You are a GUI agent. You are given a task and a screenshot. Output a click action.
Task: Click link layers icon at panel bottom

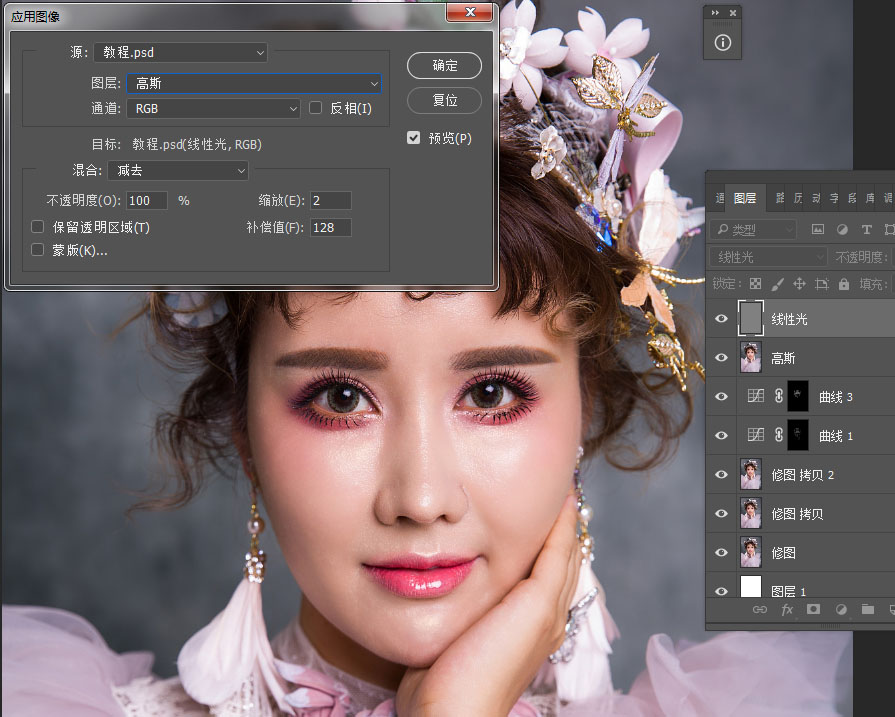tap(760, 609)
